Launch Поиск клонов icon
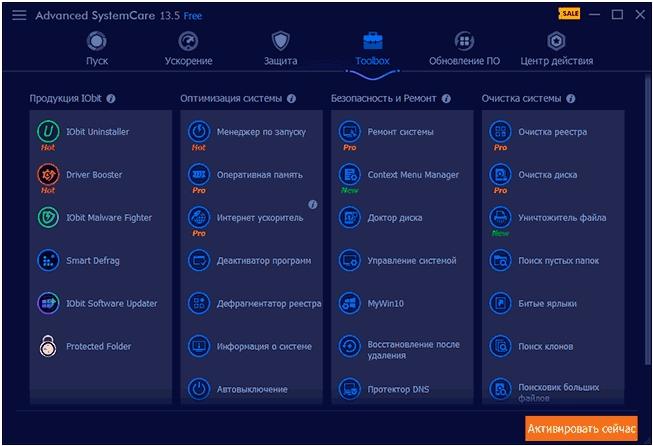The image size is (653, 446). coord(501,346)
